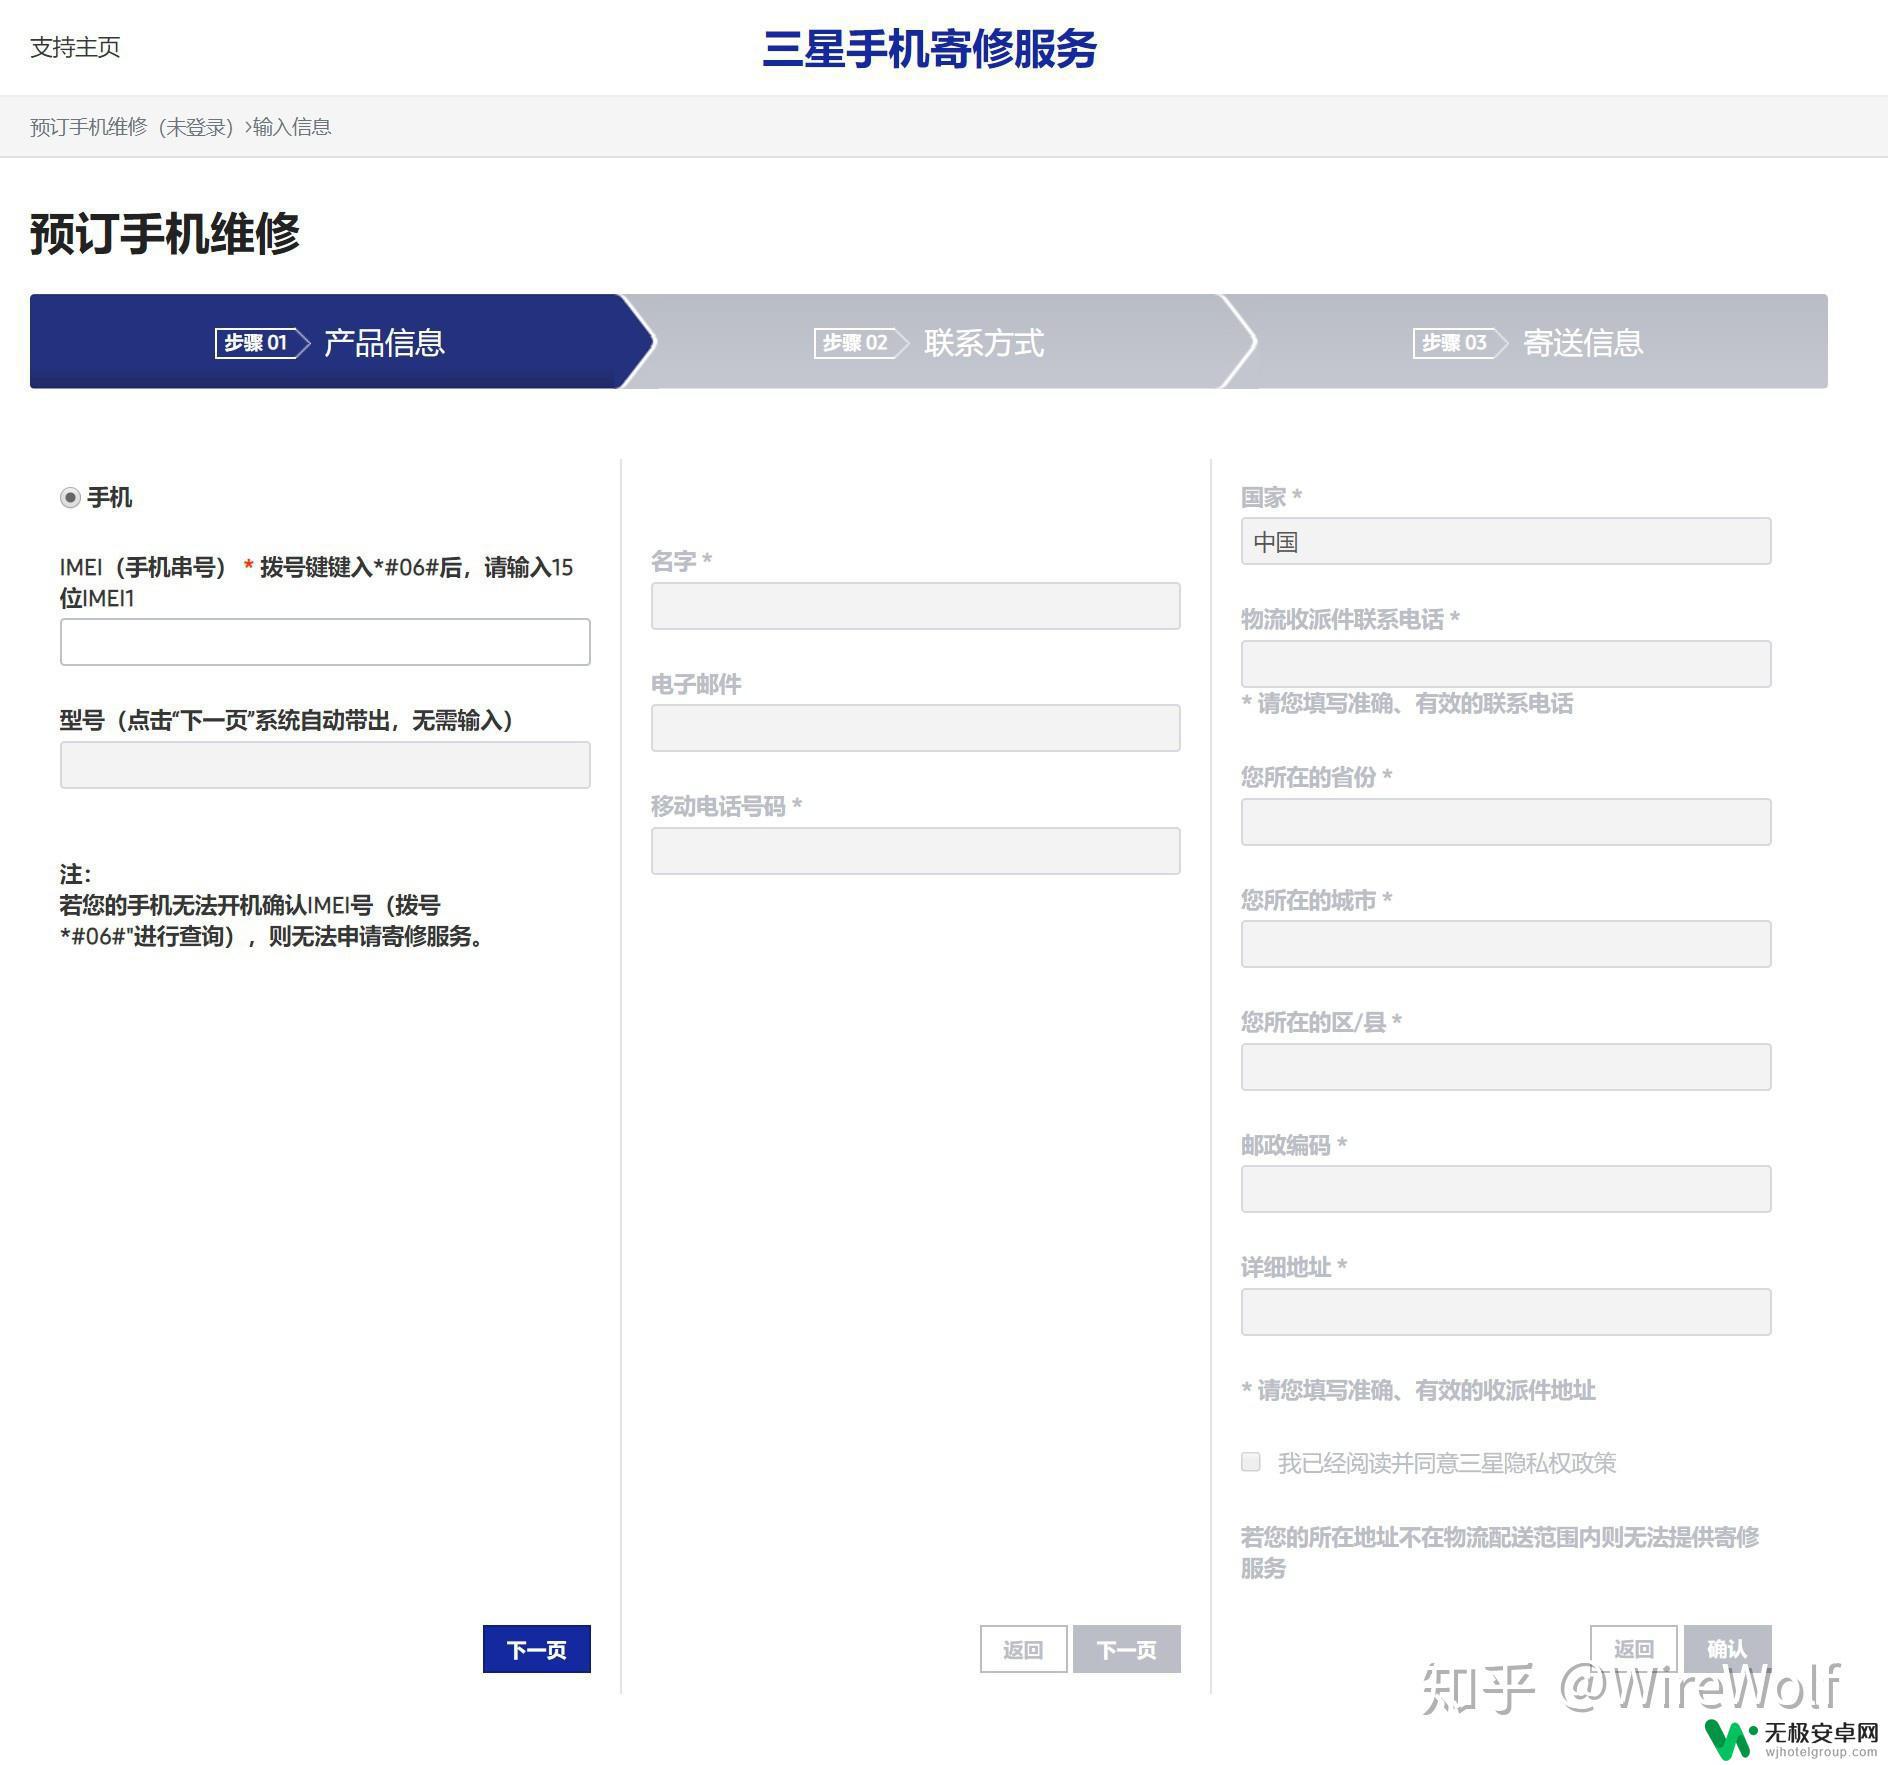Click the 注: IMEI note text
The width and height of the screenshot is (1888, 1765).
pyautogui.click(x=273, y=906)
